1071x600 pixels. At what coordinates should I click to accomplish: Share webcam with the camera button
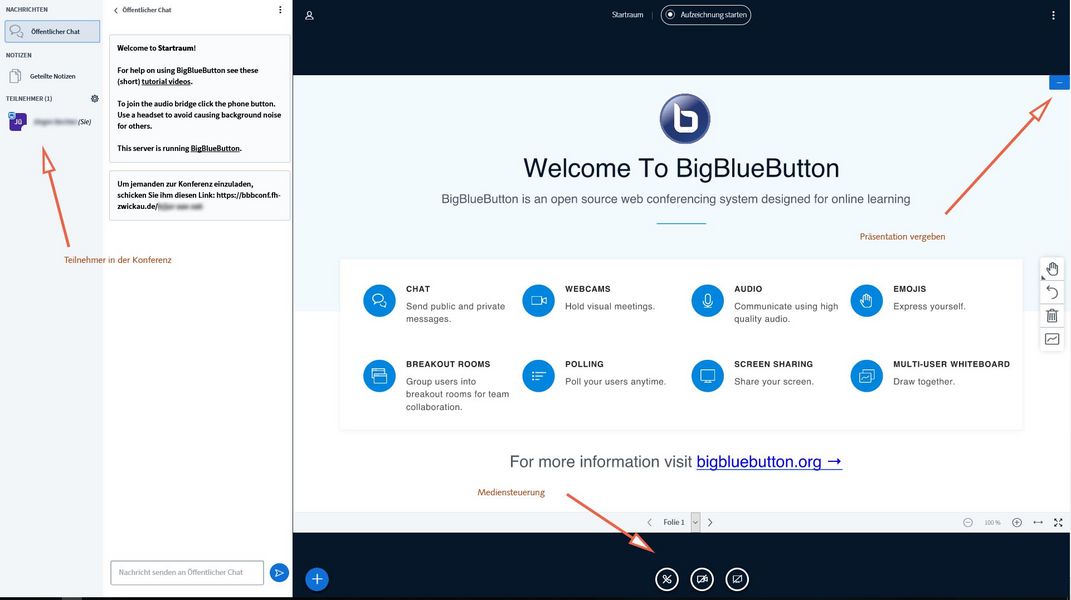702,579
